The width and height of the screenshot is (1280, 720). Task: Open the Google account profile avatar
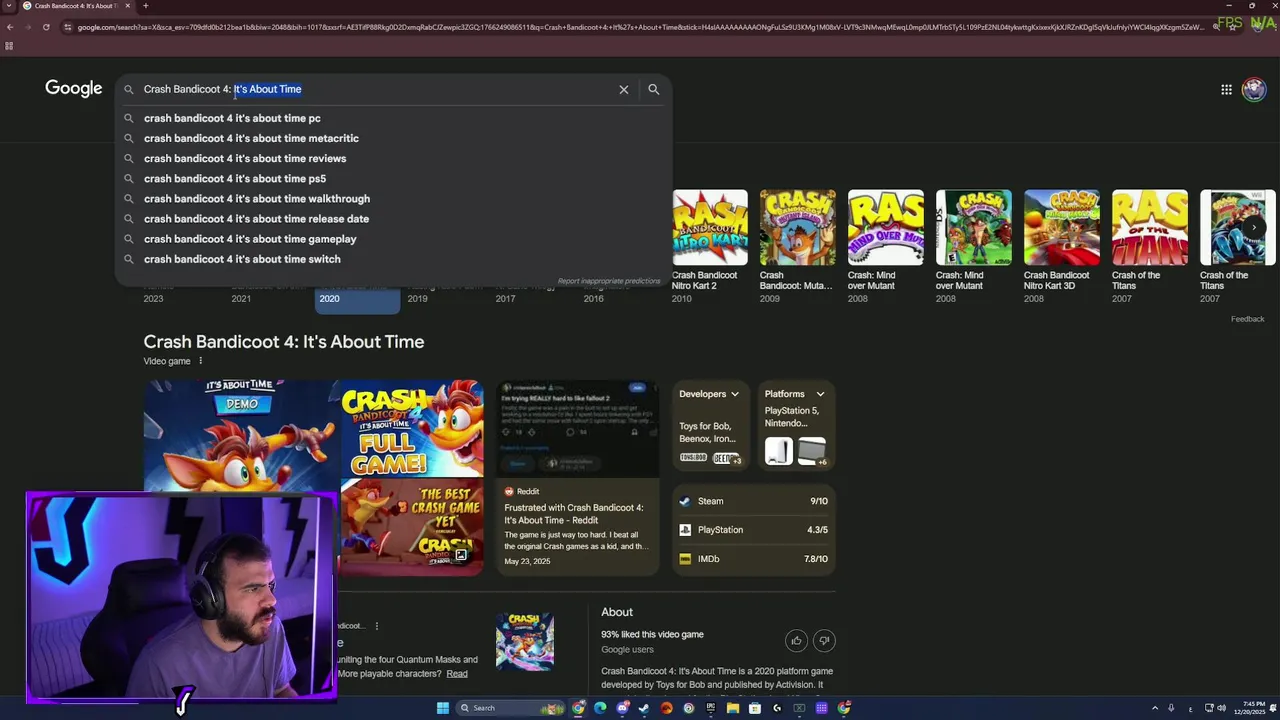click(1253, 89)
